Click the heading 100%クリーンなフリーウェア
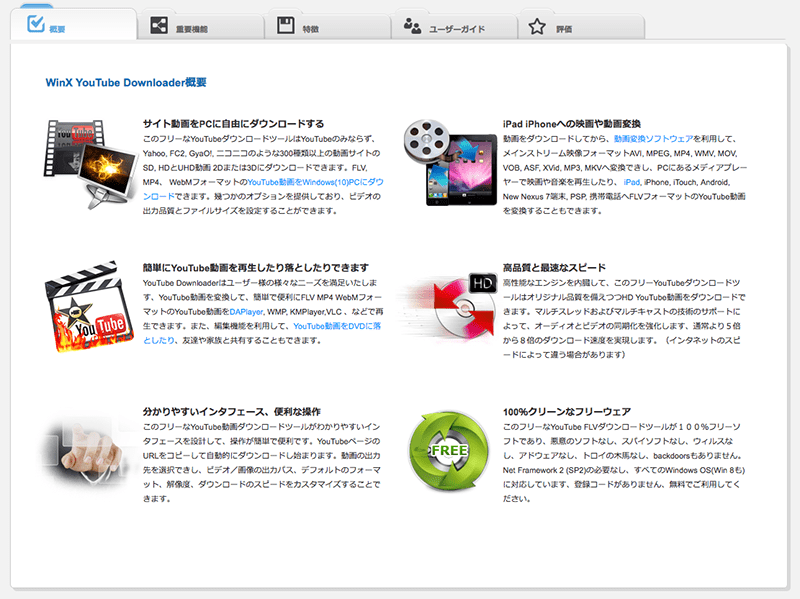The height and width of the screenshot is (599, 800). [567, 412]
